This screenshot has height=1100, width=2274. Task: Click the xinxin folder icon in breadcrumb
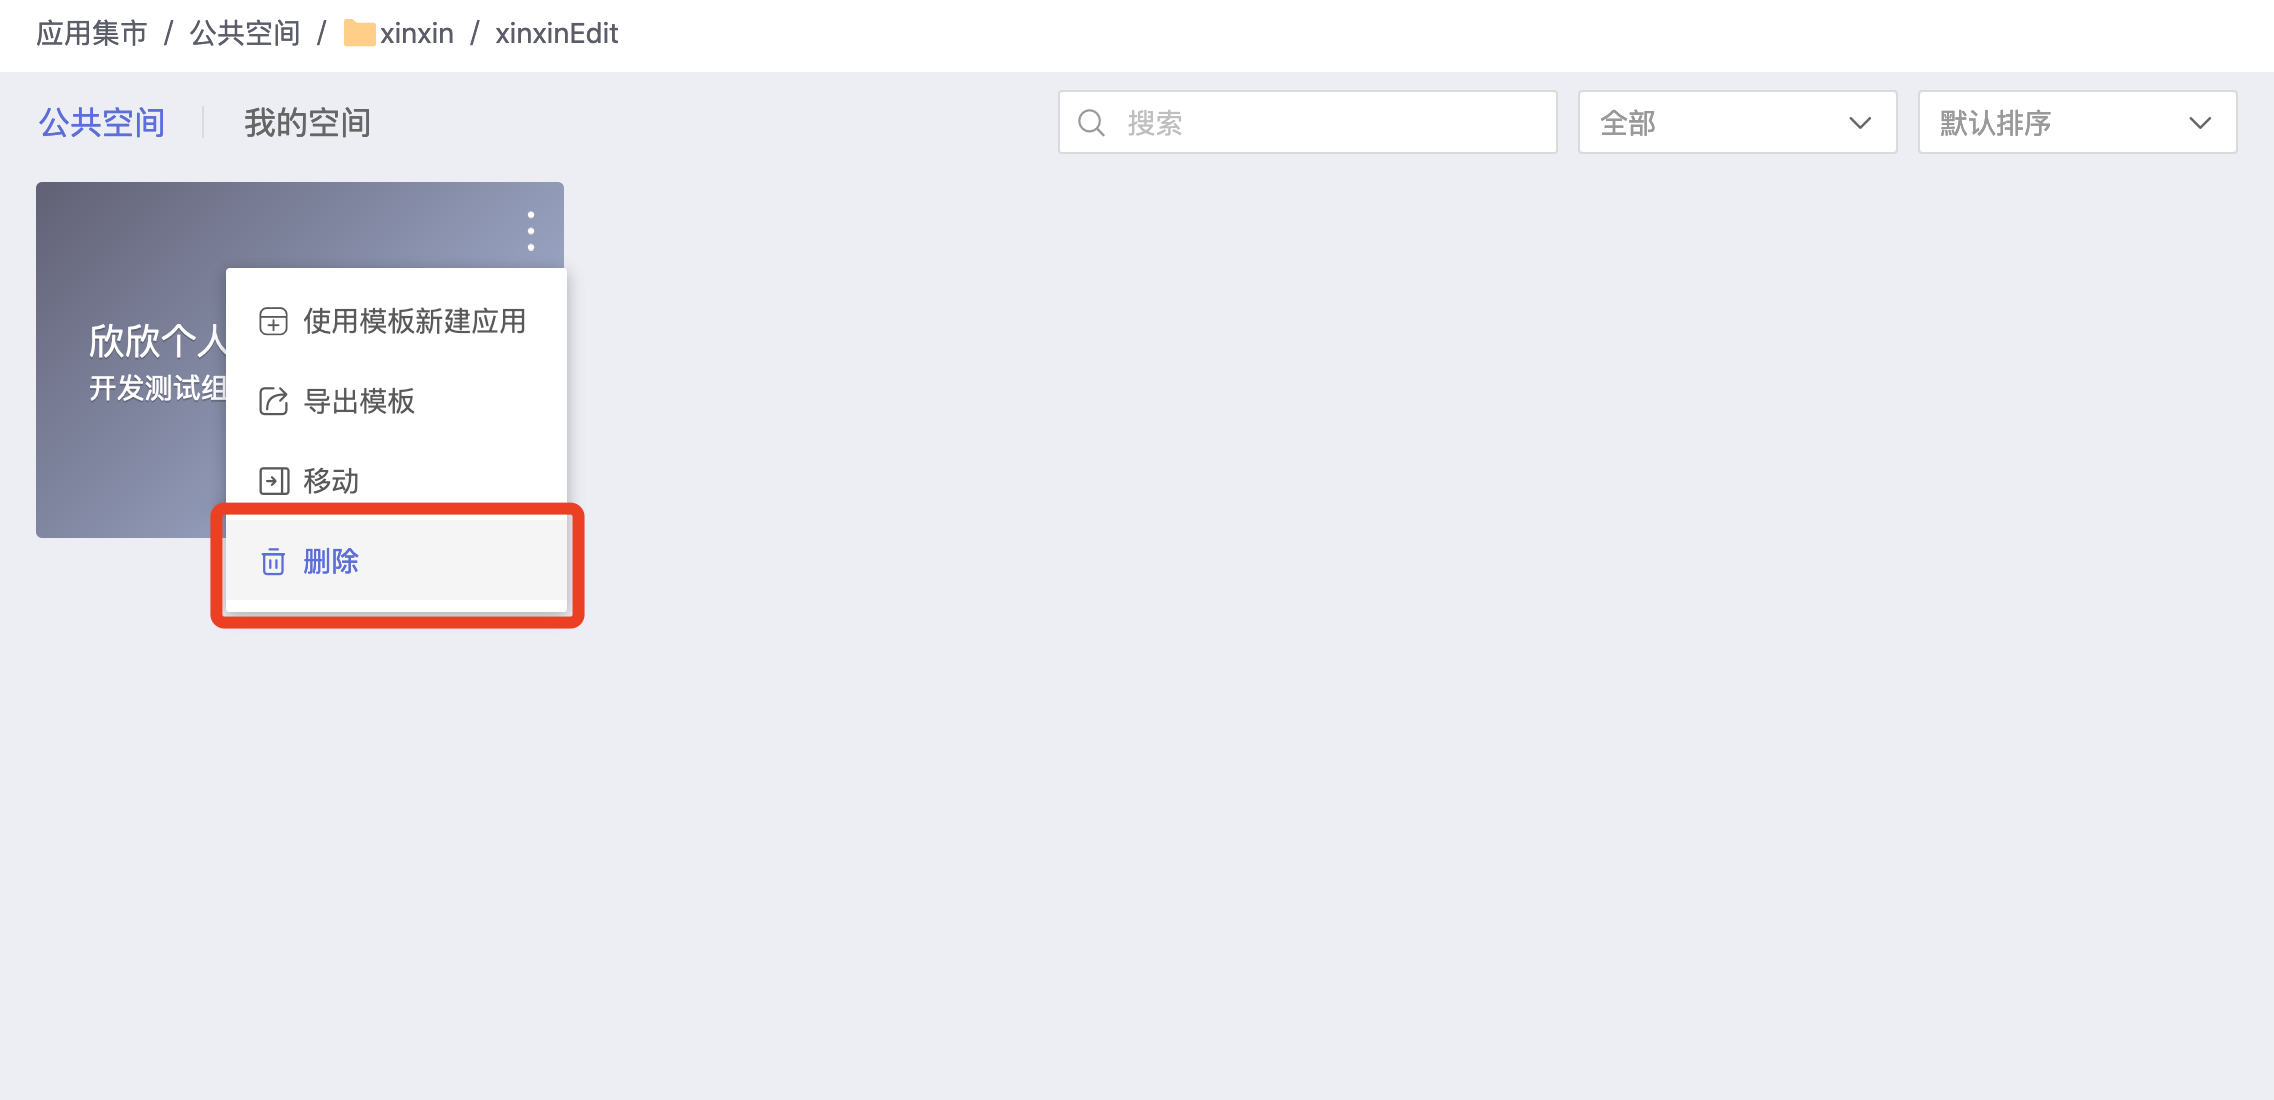click(x=359, y=34)
